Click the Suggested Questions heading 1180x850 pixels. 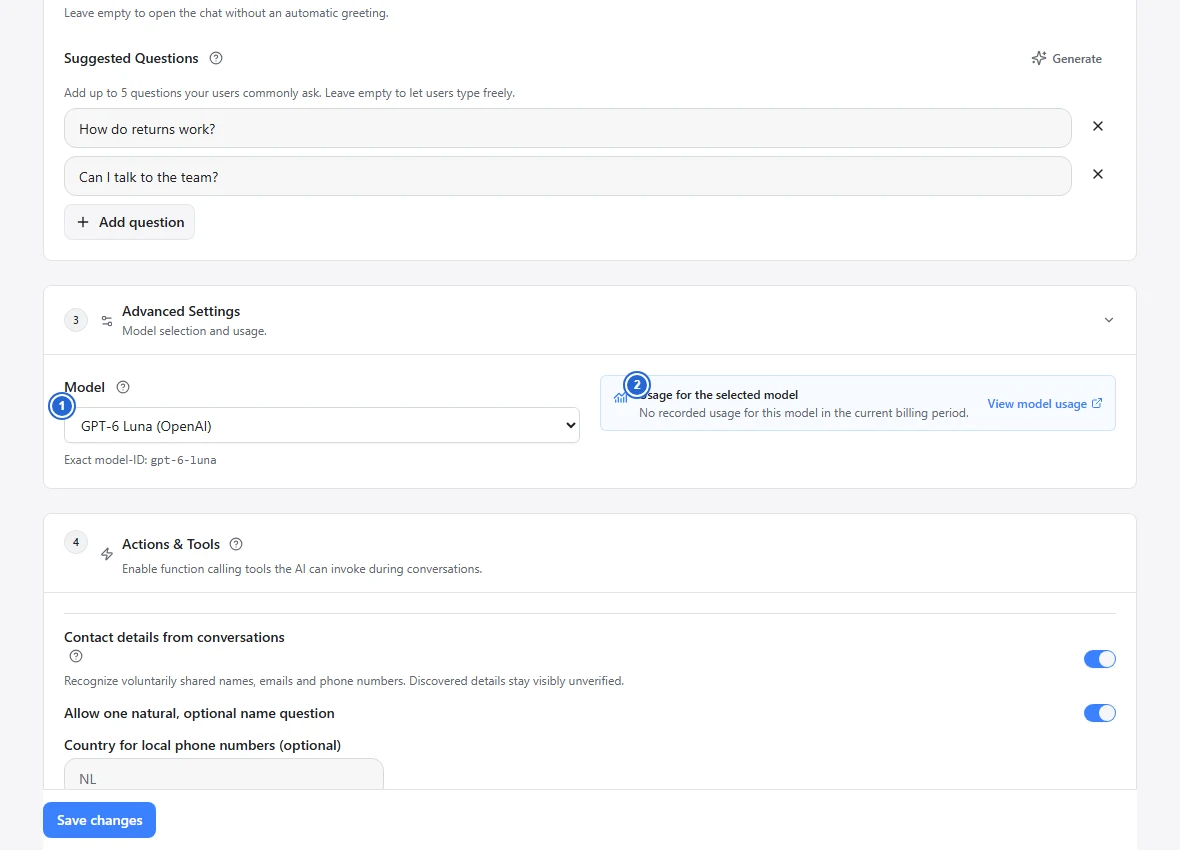coord(131,58)
